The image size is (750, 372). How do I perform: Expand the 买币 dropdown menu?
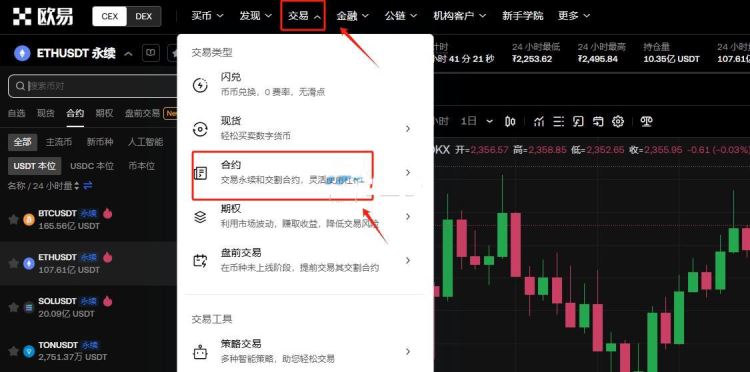207,16
